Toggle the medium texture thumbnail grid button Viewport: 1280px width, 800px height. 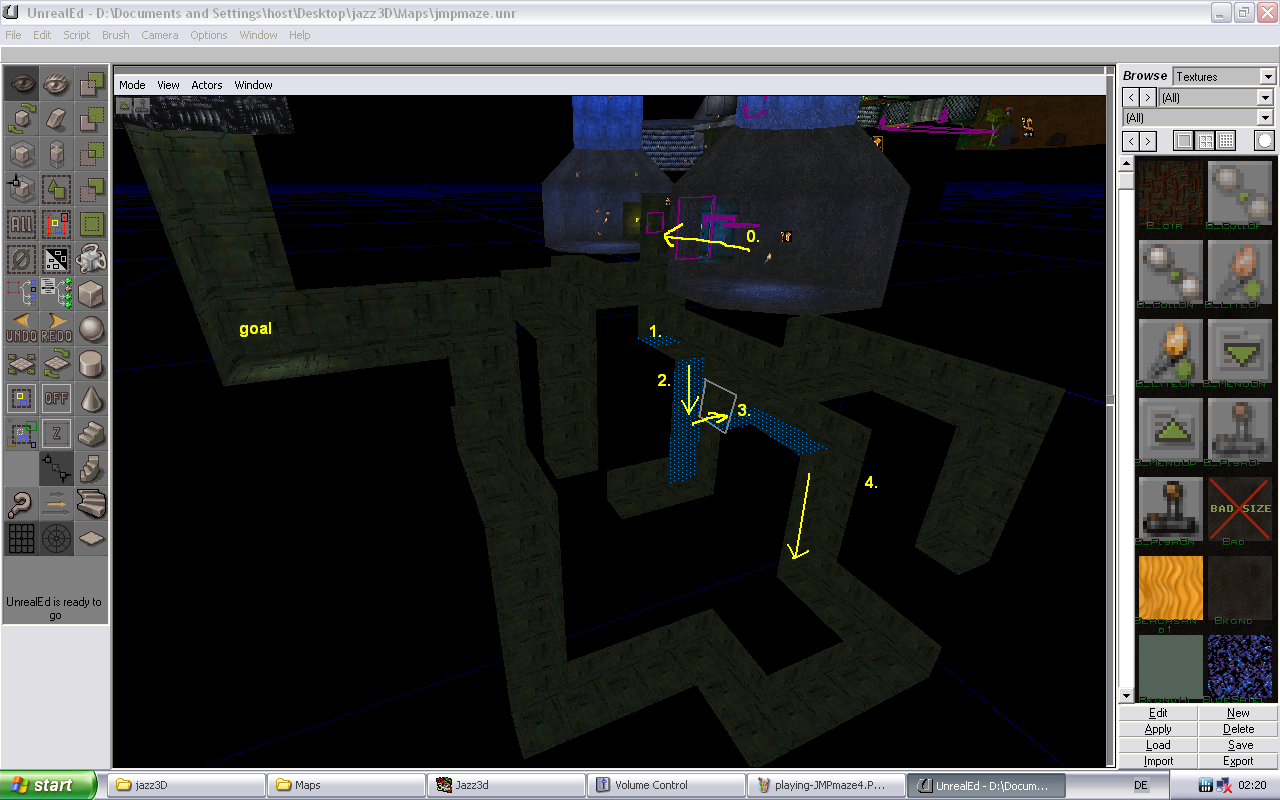point(1205,141)
